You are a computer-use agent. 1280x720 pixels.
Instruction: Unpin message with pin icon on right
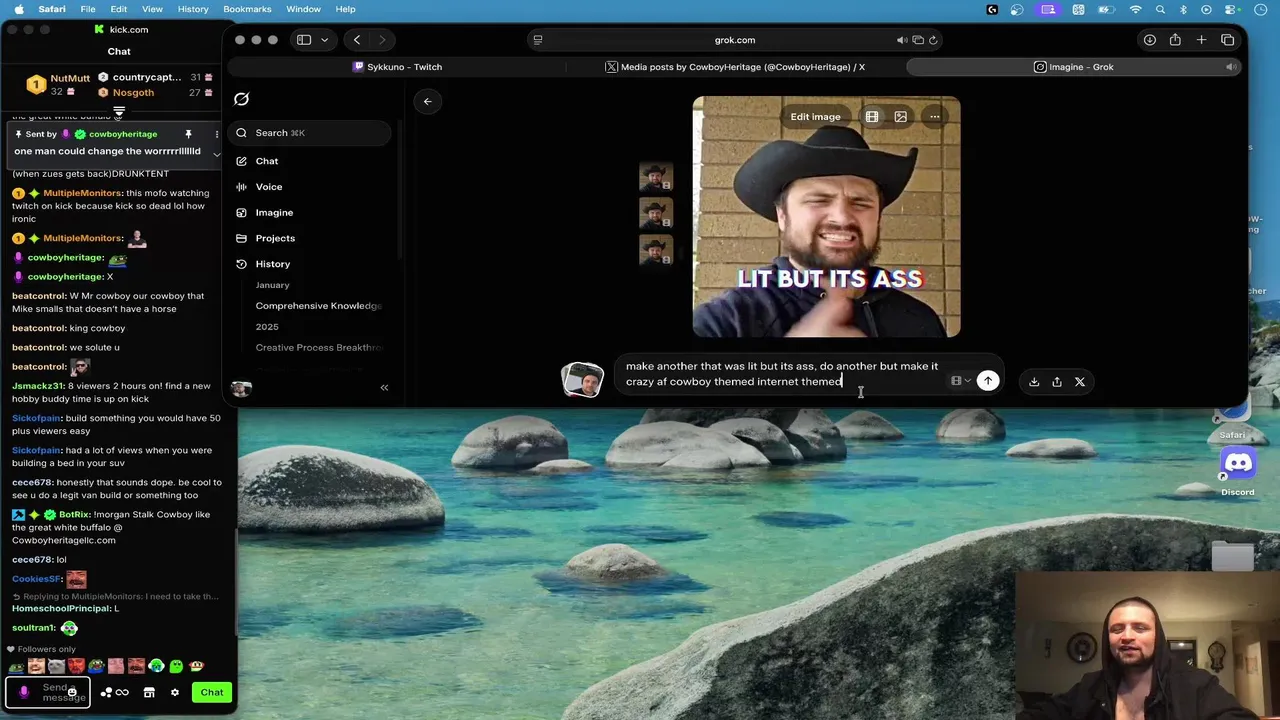(x=188, y=134)
